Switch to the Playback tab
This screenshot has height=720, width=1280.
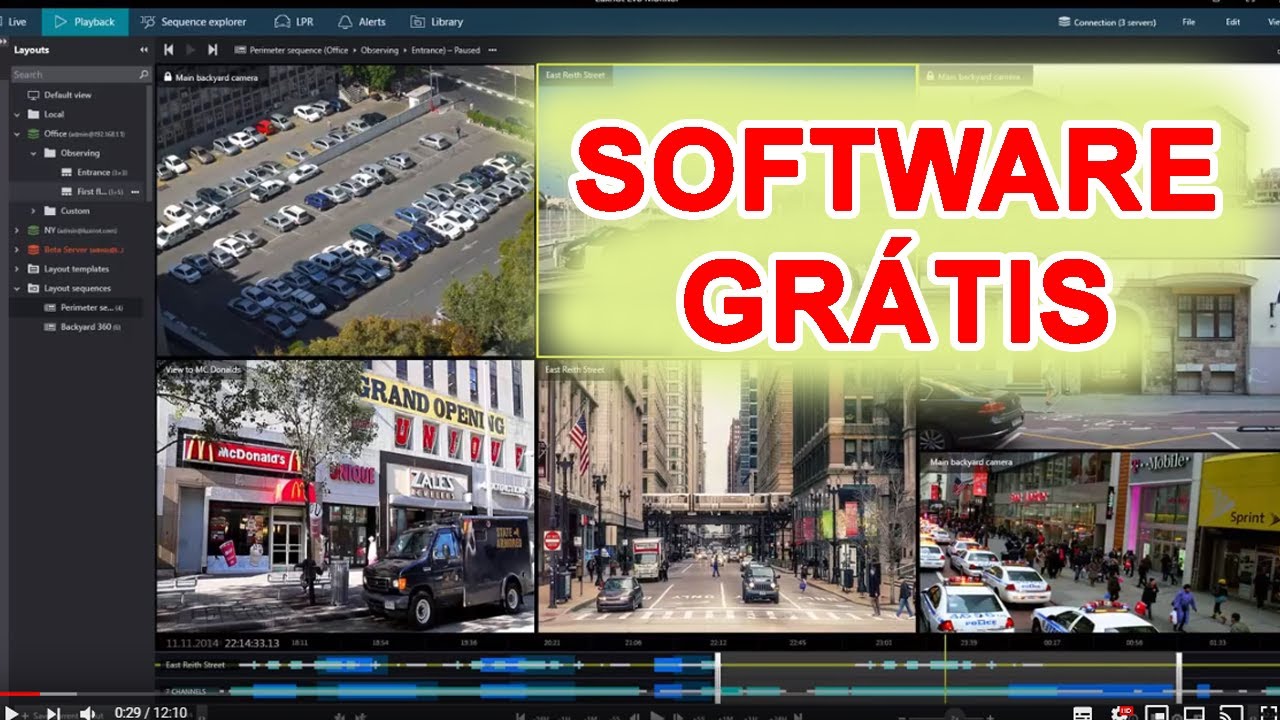point(85,21)
